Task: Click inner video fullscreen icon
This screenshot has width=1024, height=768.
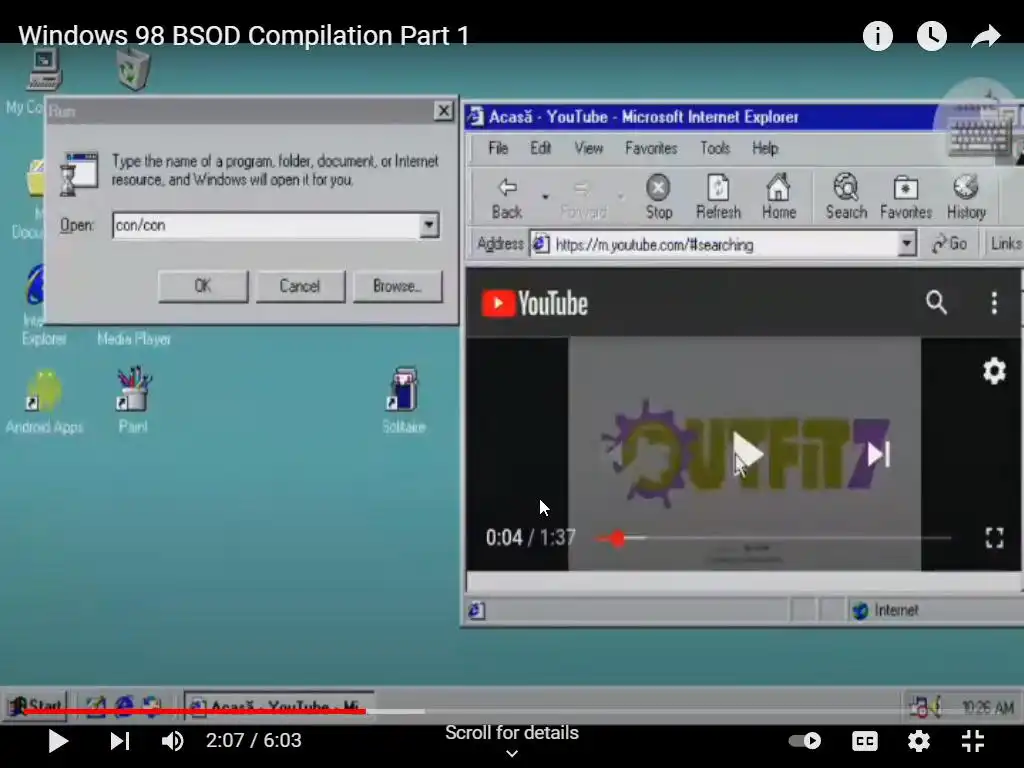Action: [994, 537]
